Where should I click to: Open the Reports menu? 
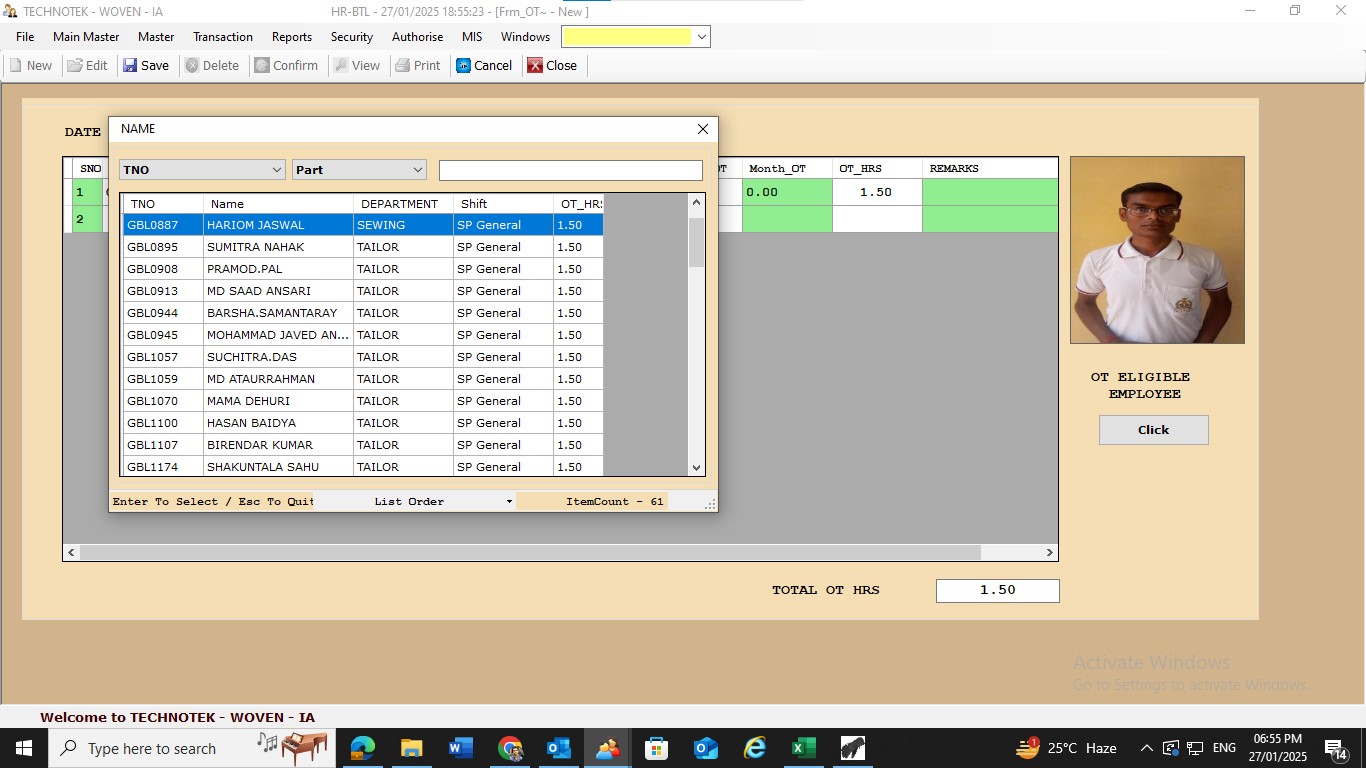tap(291, 37)
